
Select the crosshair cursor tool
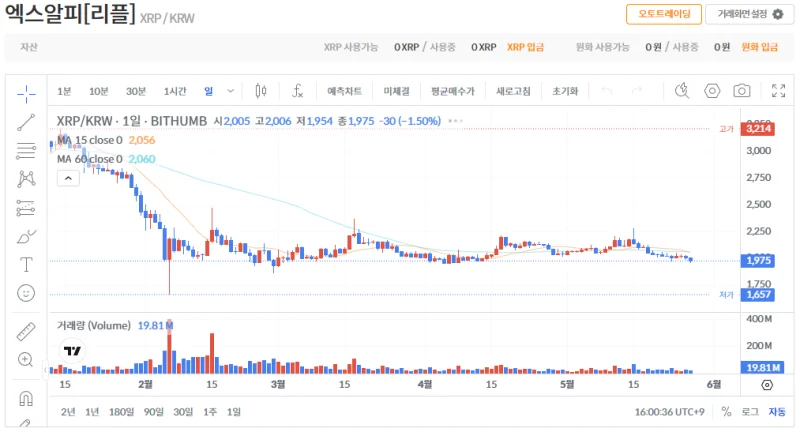pyautogui.click(x=26, y=94)
